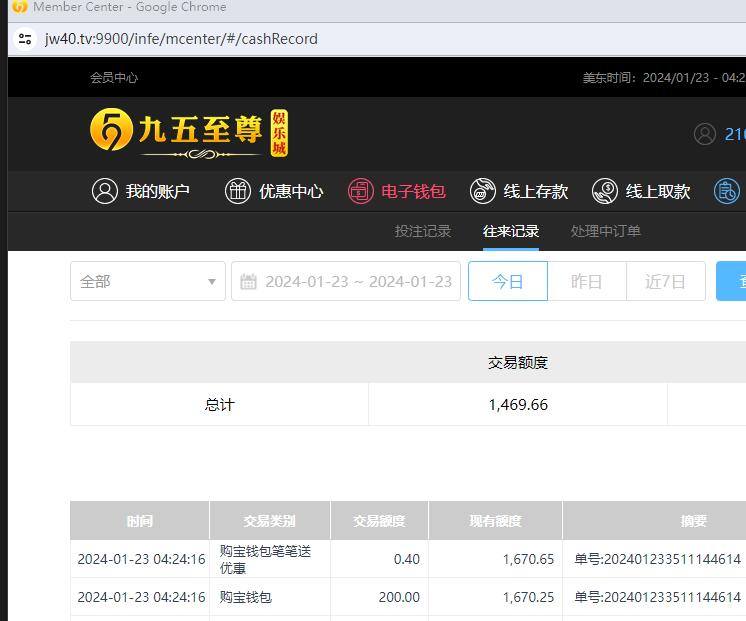
Task: Click 购宝钱包笔笔送优惠 transaction type cell
Action: tap(270, 559)
